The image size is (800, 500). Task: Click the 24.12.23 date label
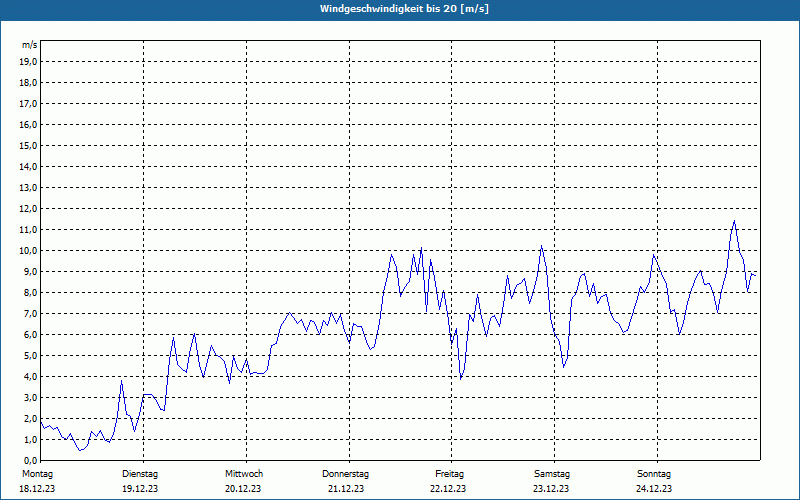point(654,489)
